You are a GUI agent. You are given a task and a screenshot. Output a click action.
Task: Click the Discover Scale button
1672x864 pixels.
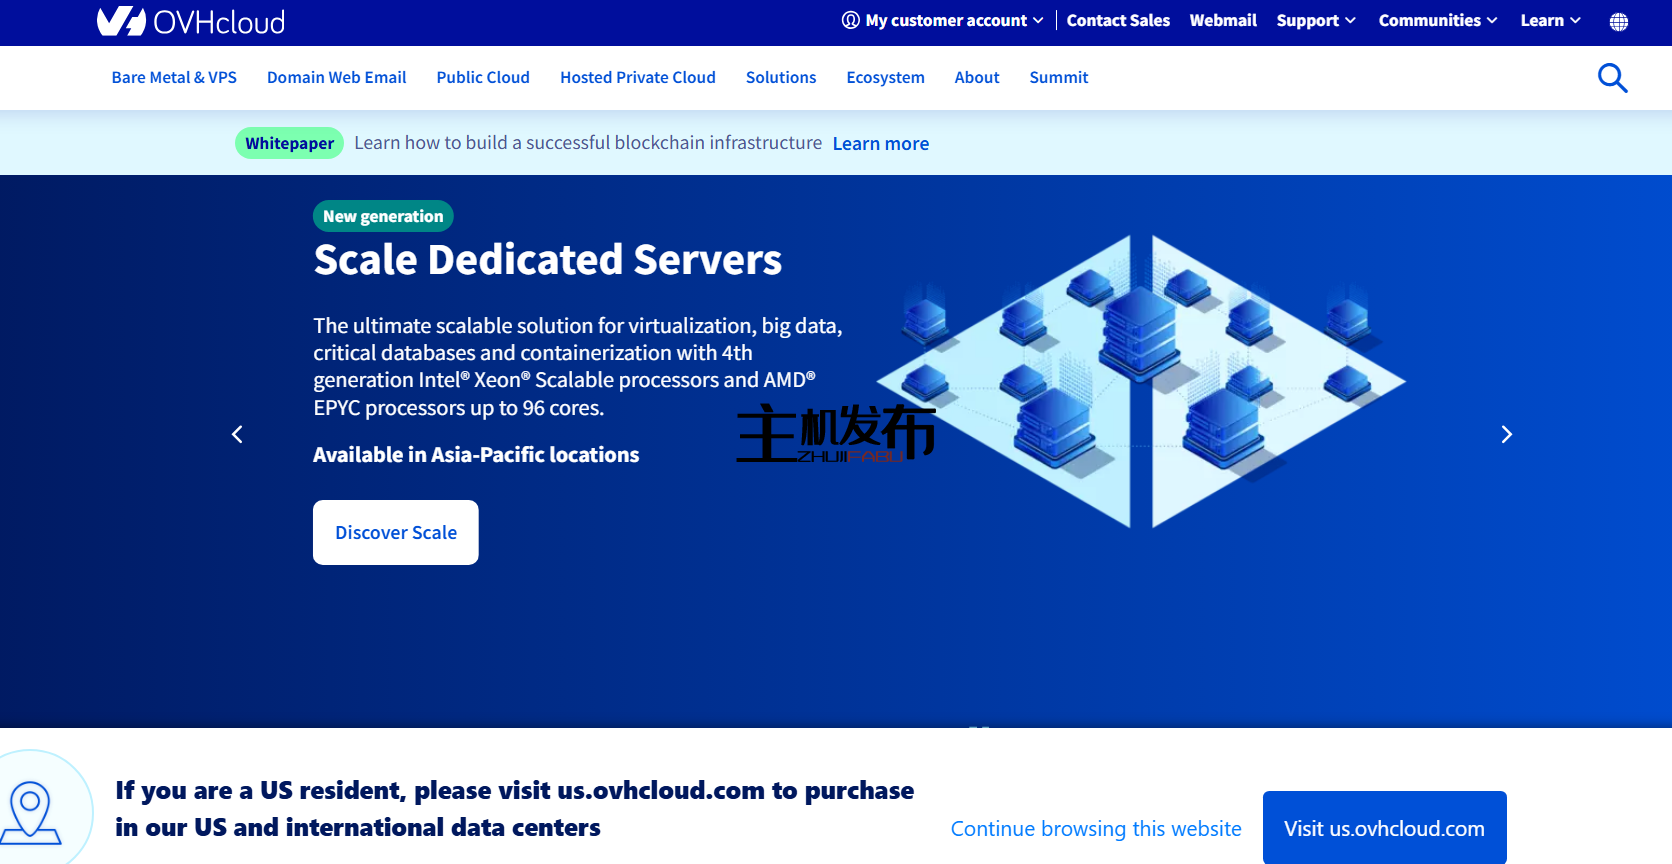[x=396, y=532]
